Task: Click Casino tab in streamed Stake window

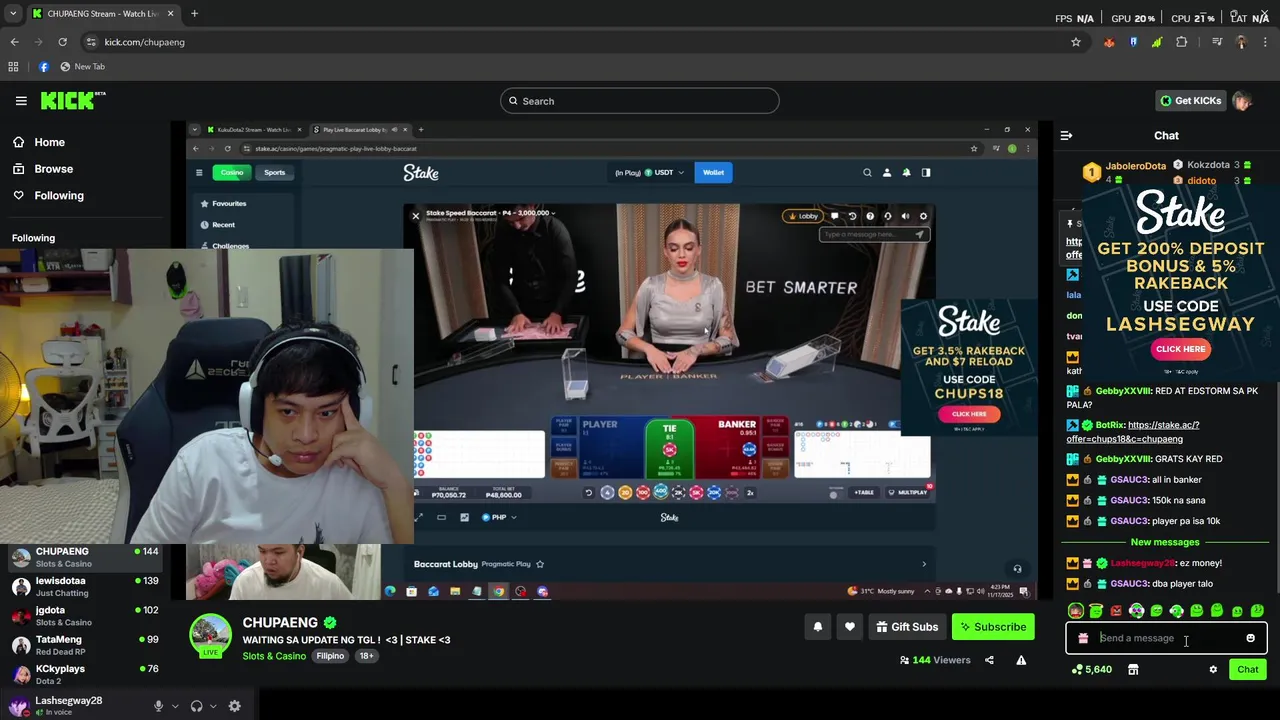Action: point(232,173)
